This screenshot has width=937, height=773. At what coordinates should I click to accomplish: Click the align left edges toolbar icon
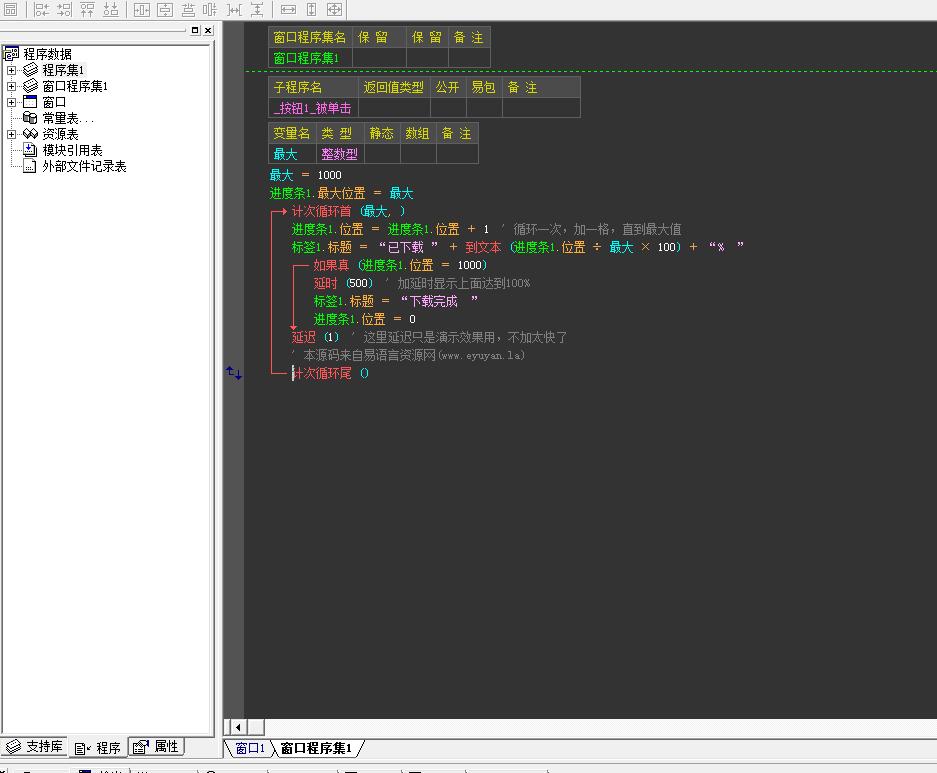42,9
